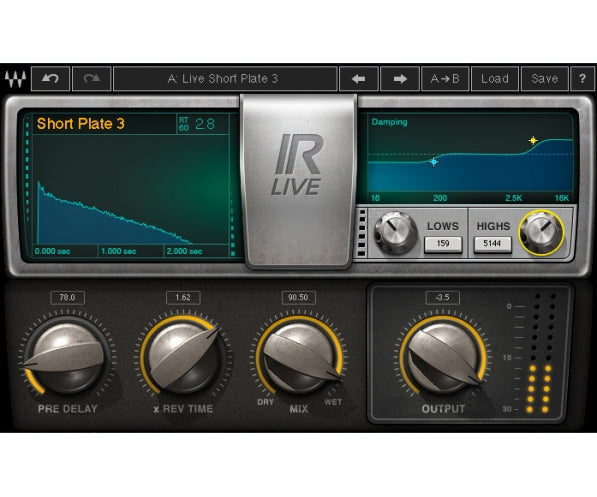Click the '0.000 sec' time label
The height and width of the screenshot is (497, 597).
coord(53,251)
